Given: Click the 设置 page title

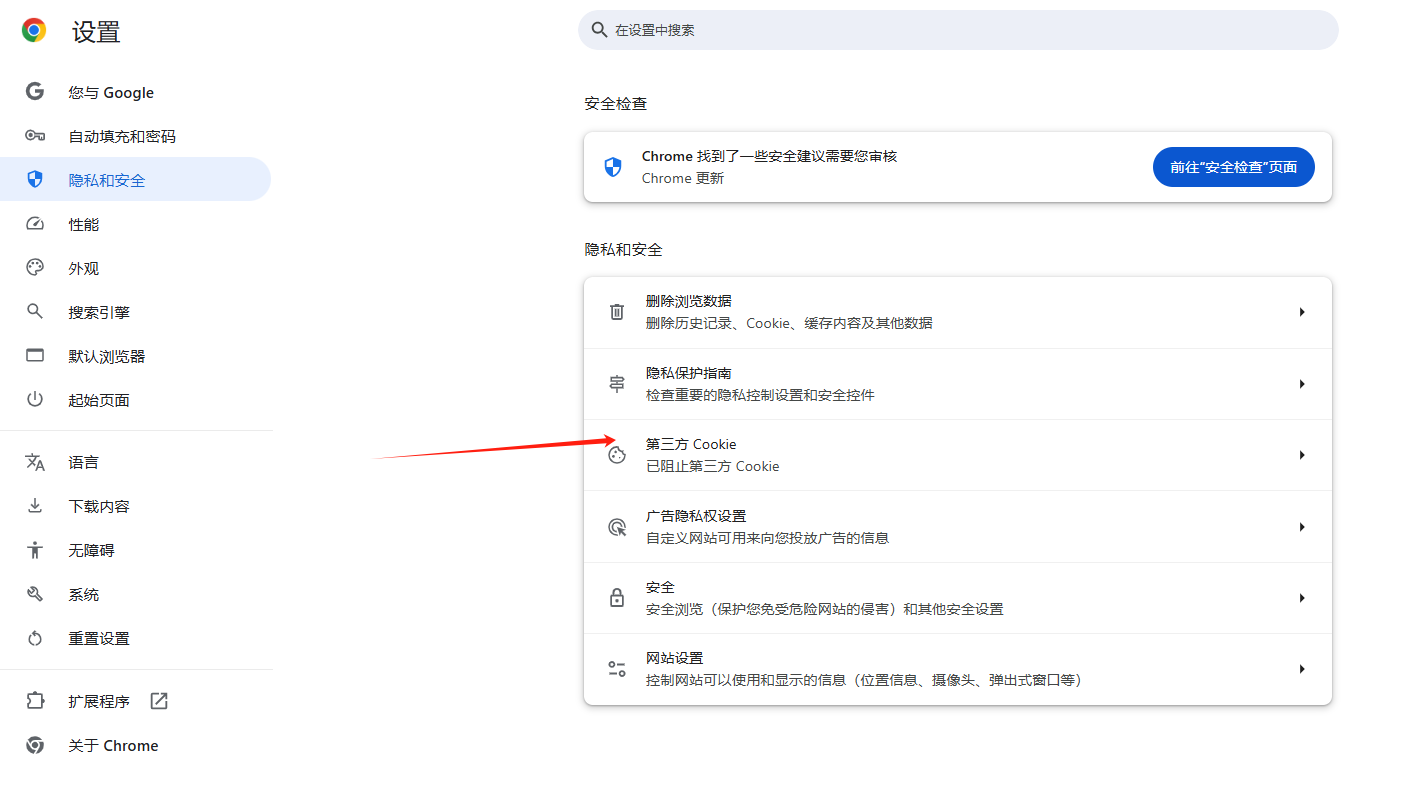Looking at the screenshot, I should 96,32.
